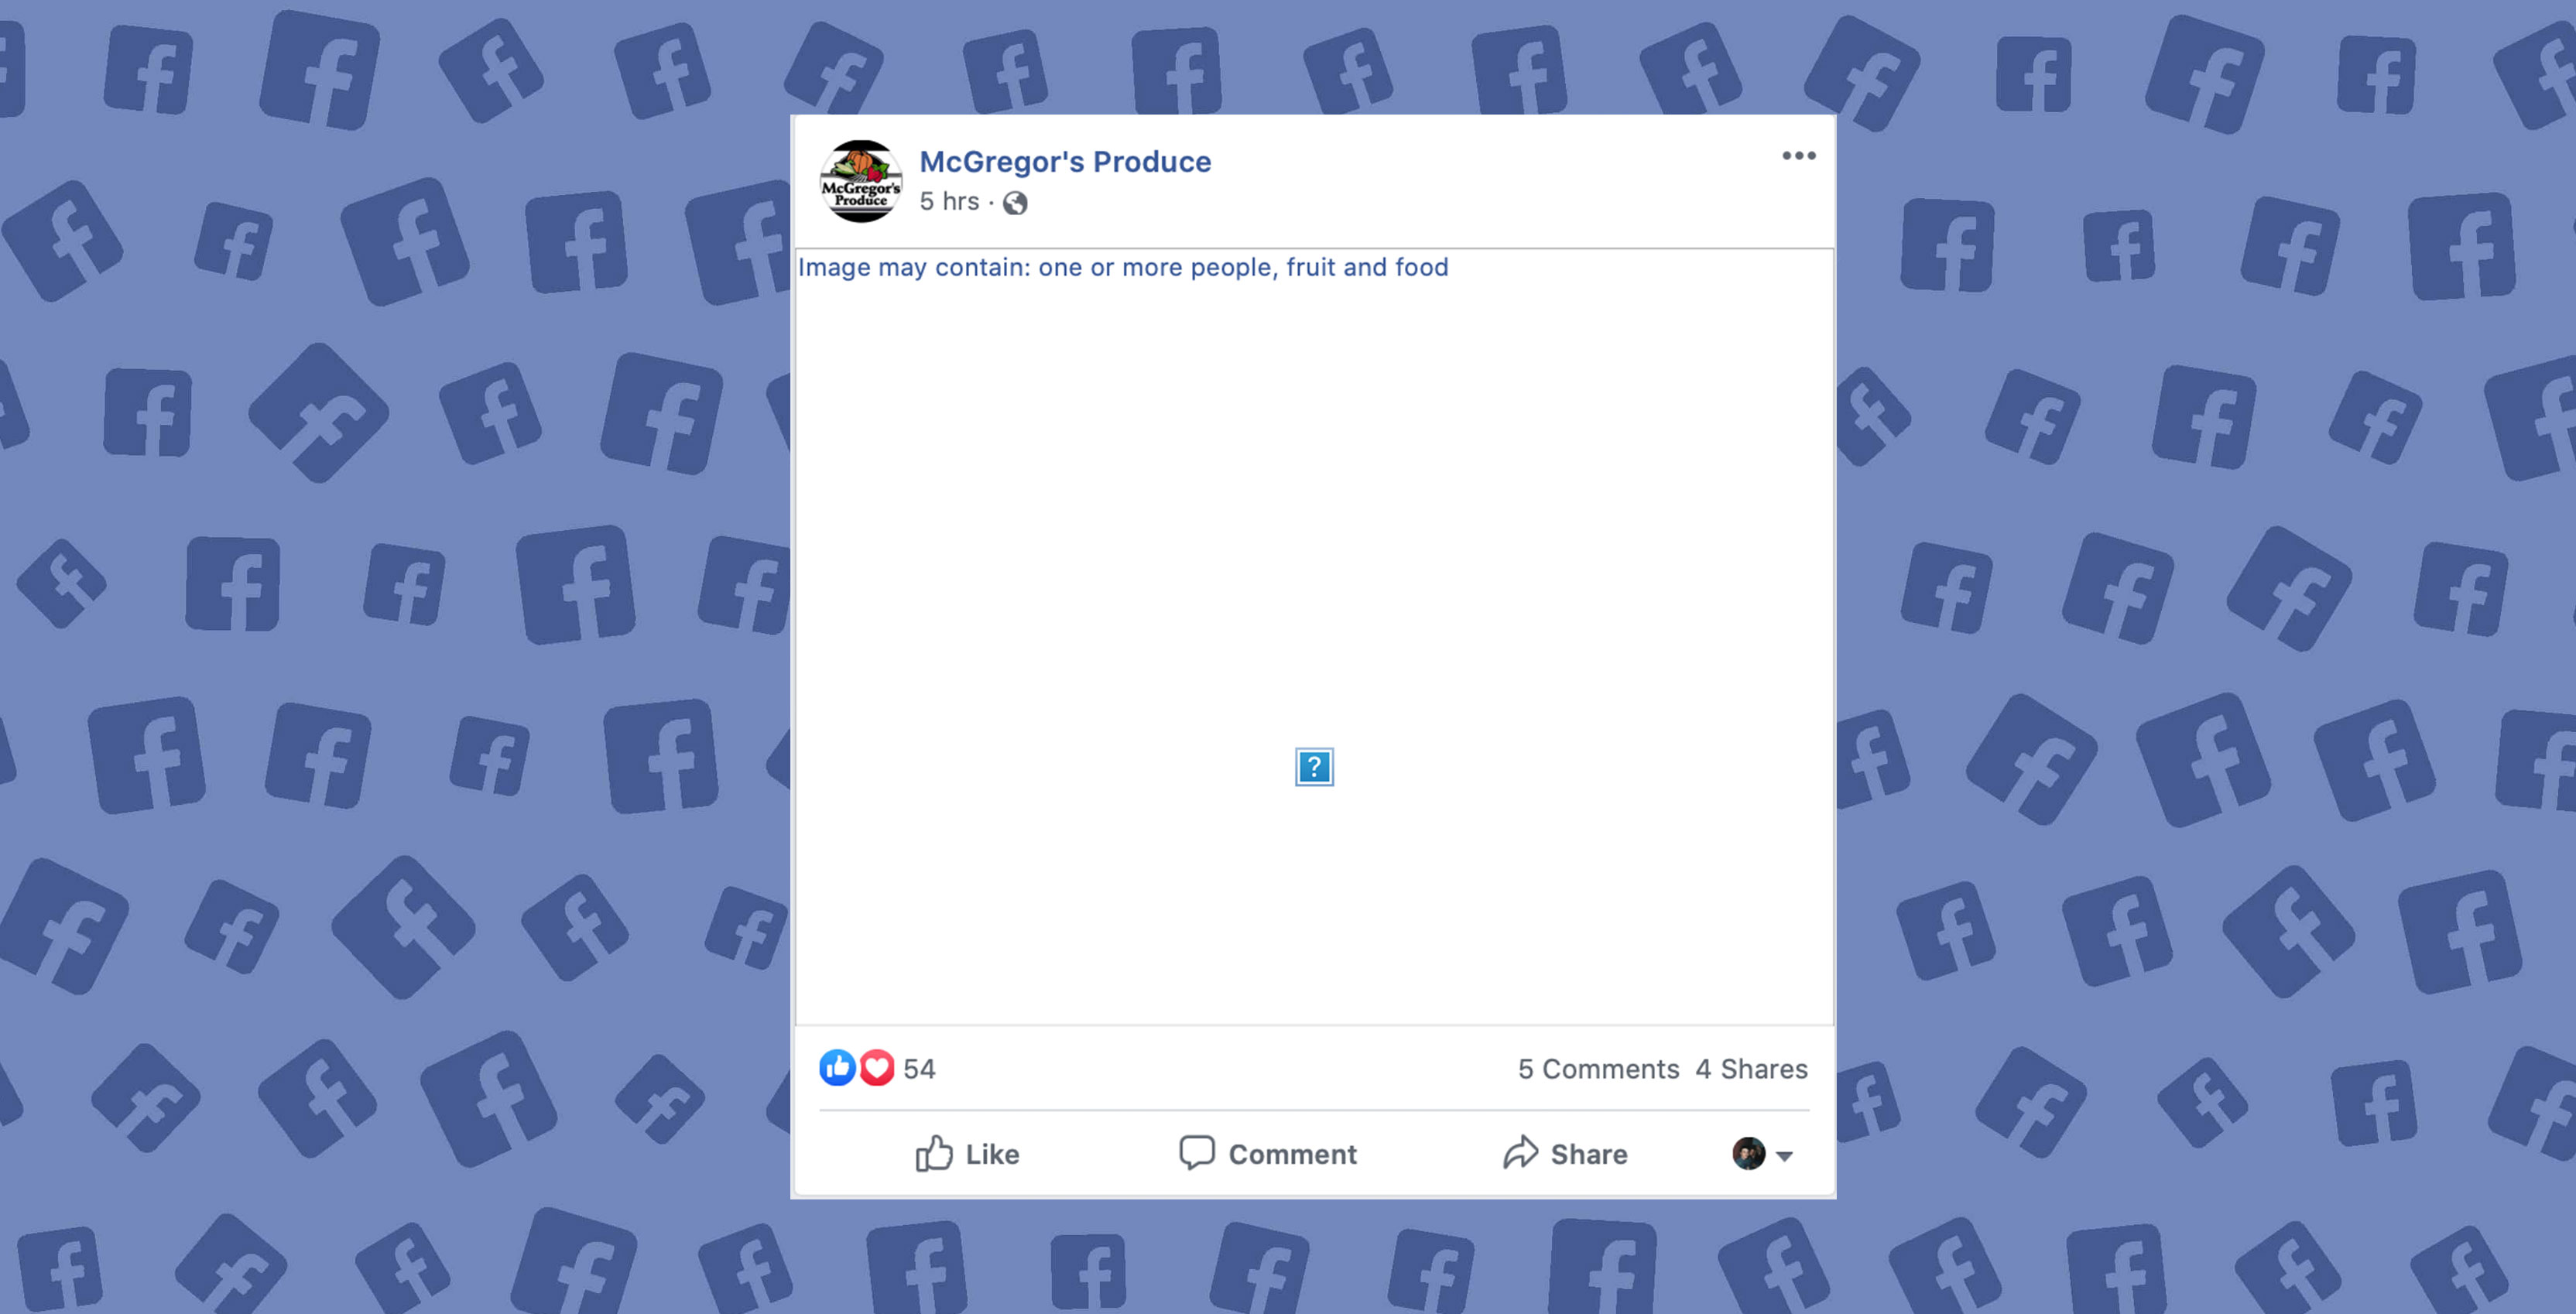
Task: Click the Share button label
Action: point(1588,1155)
